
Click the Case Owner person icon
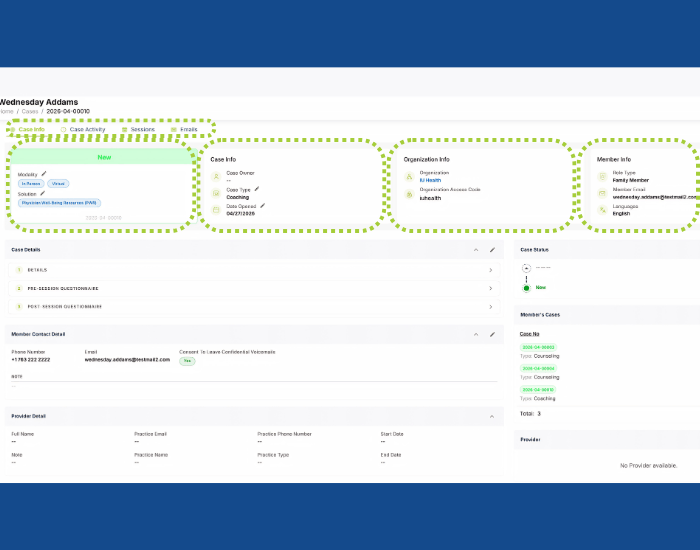[216, 176]
